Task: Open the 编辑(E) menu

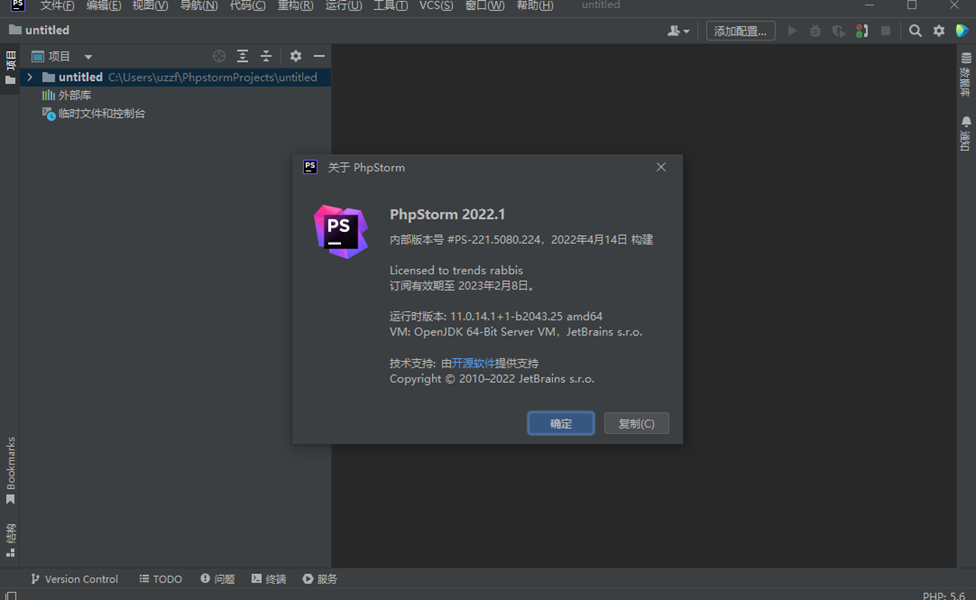Action: (x=103, y=6)
